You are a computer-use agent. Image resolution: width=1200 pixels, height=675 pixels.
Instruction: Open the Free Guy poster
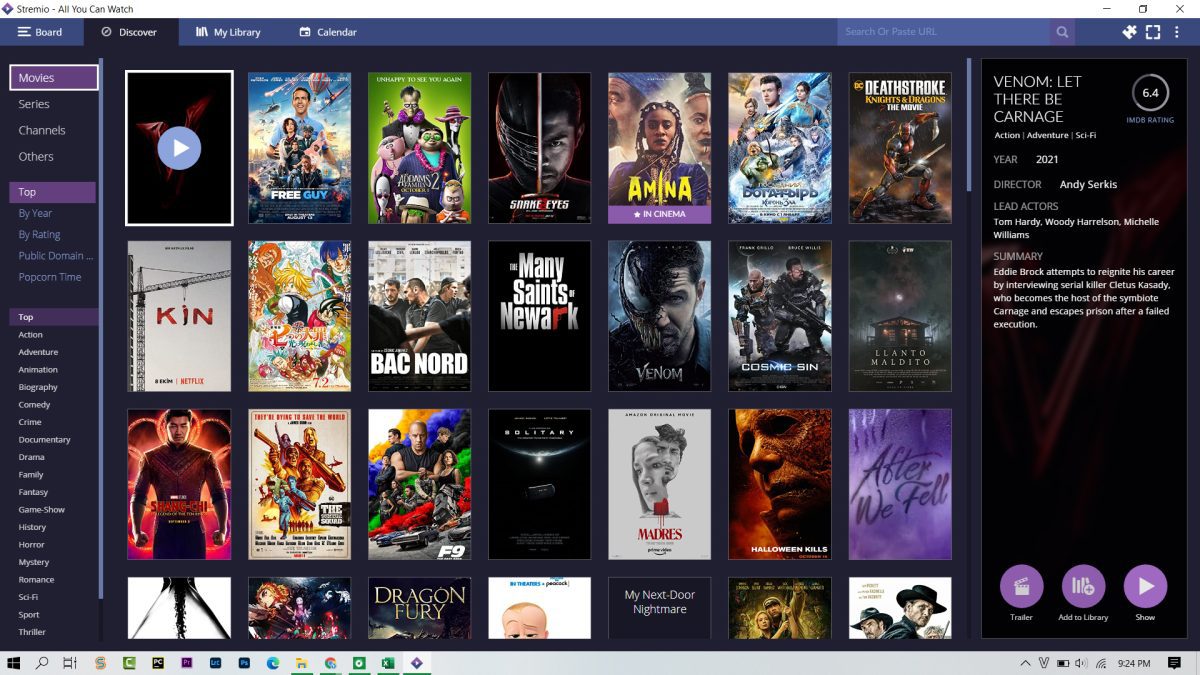tap(299, 148)
